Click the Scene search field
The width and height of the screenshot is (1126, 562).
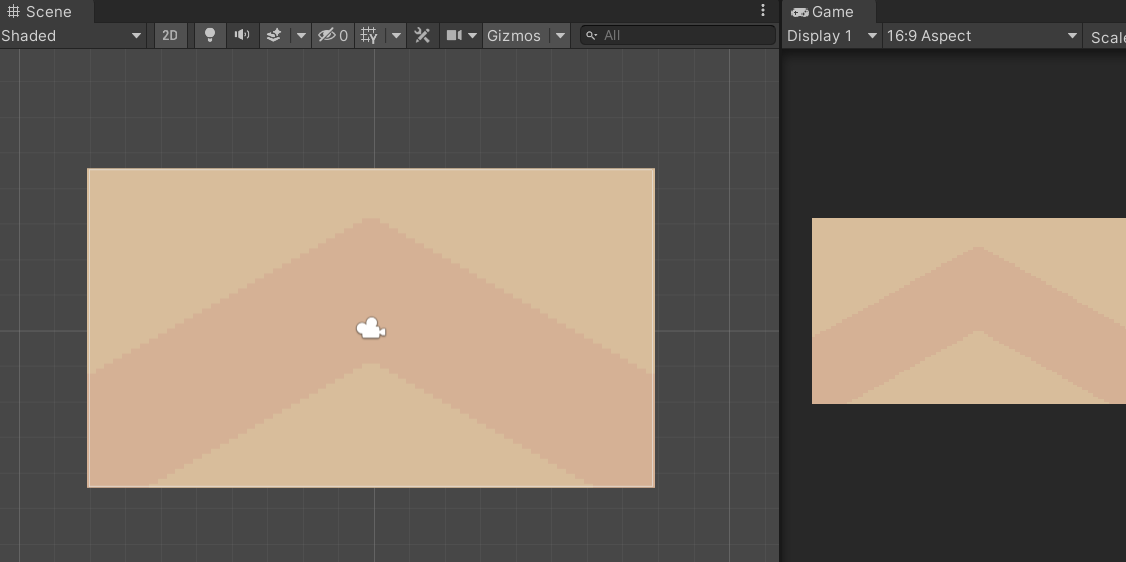(678, 35)
